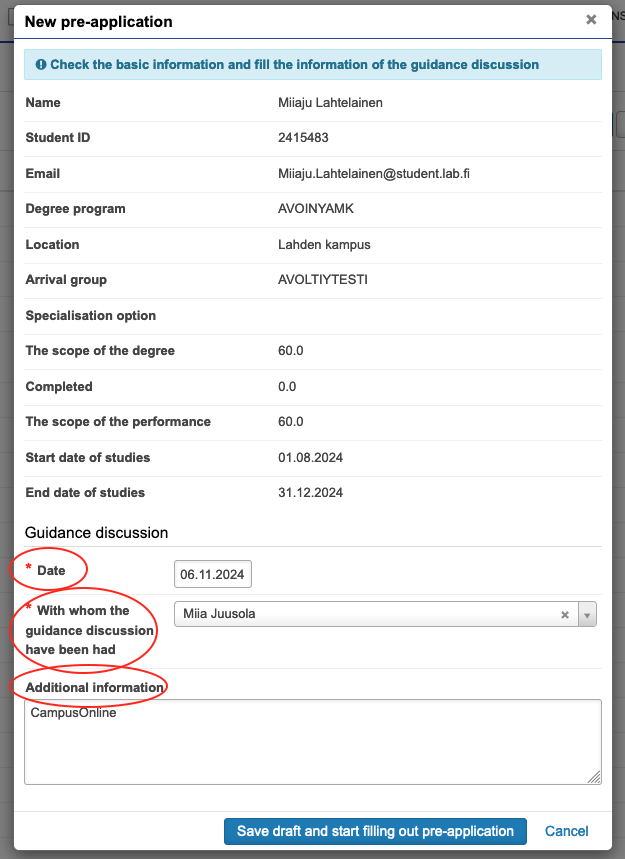Screen dimensions: 625x859
Task: Click the Student ID number 2415483
Action: tap(303, 138)
